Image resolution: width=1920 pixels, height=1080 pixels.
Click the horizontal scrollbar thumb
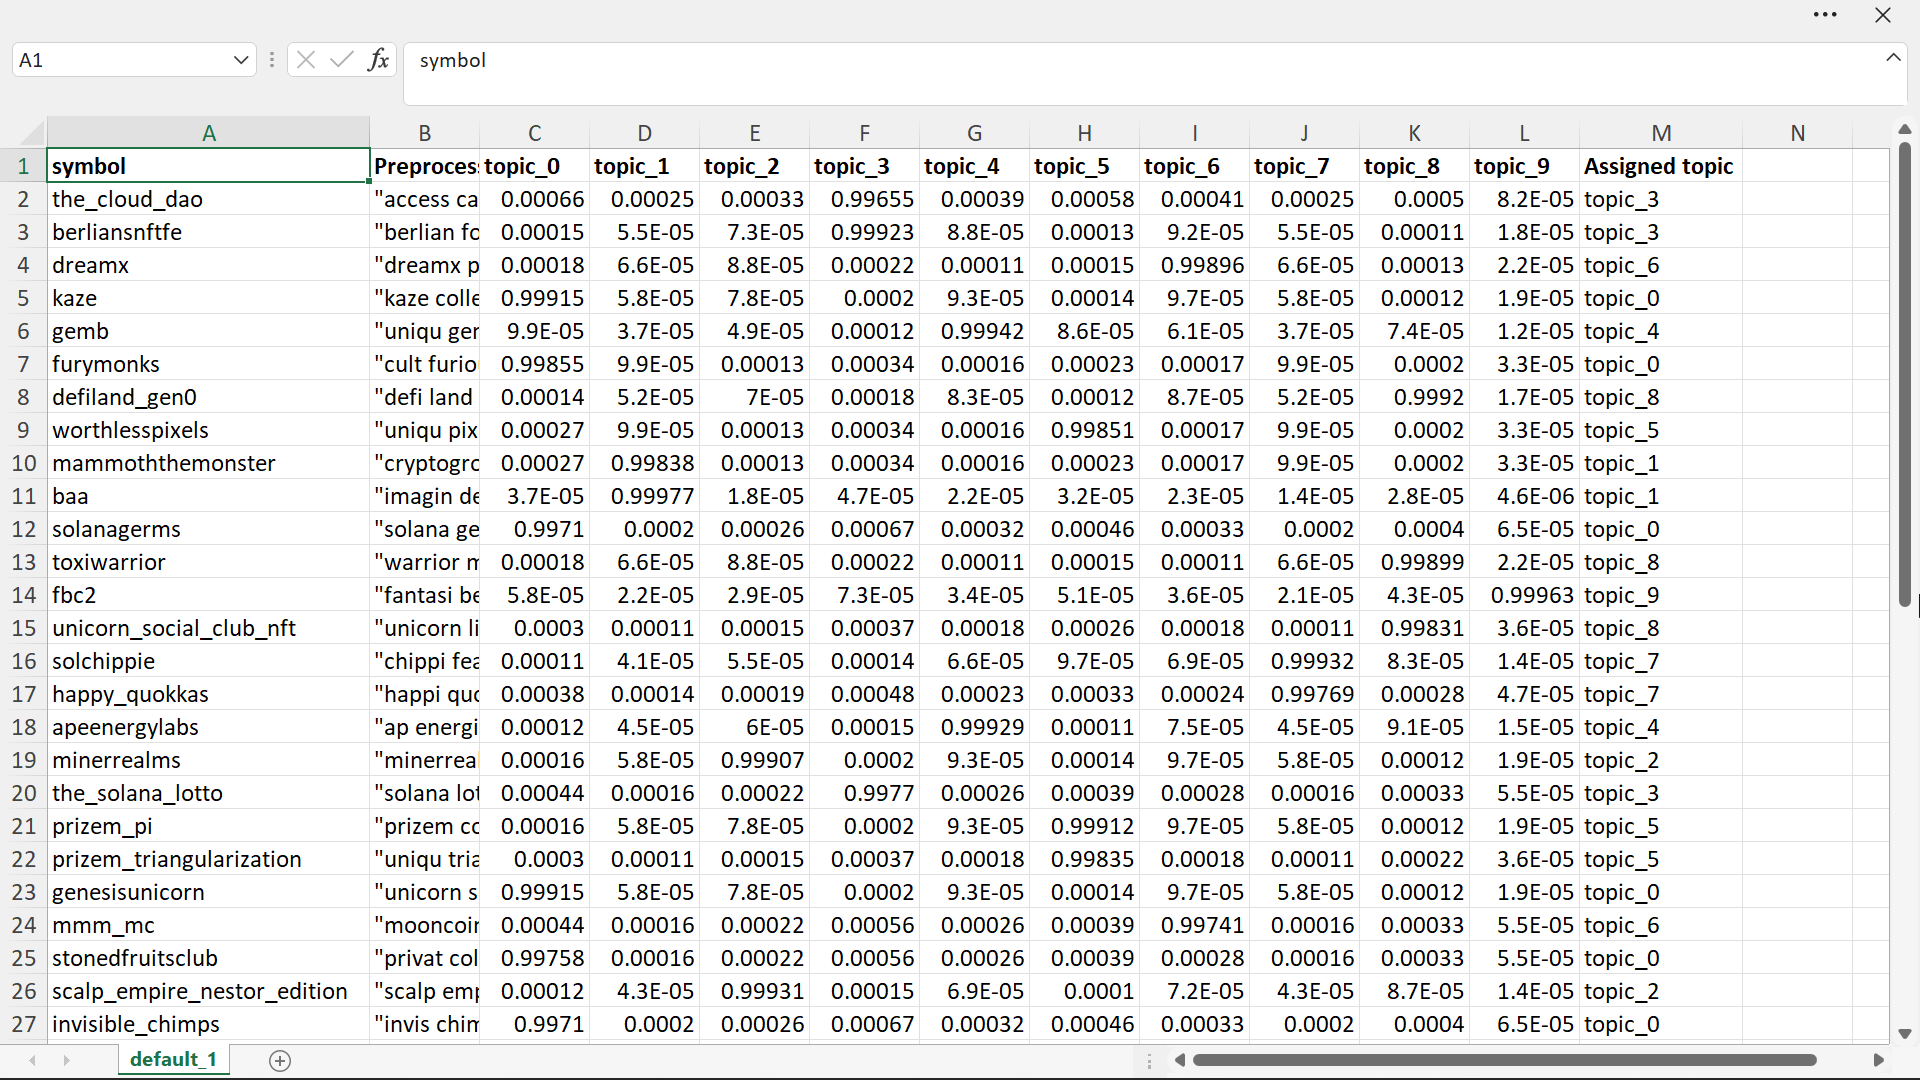[1503, 1060]
